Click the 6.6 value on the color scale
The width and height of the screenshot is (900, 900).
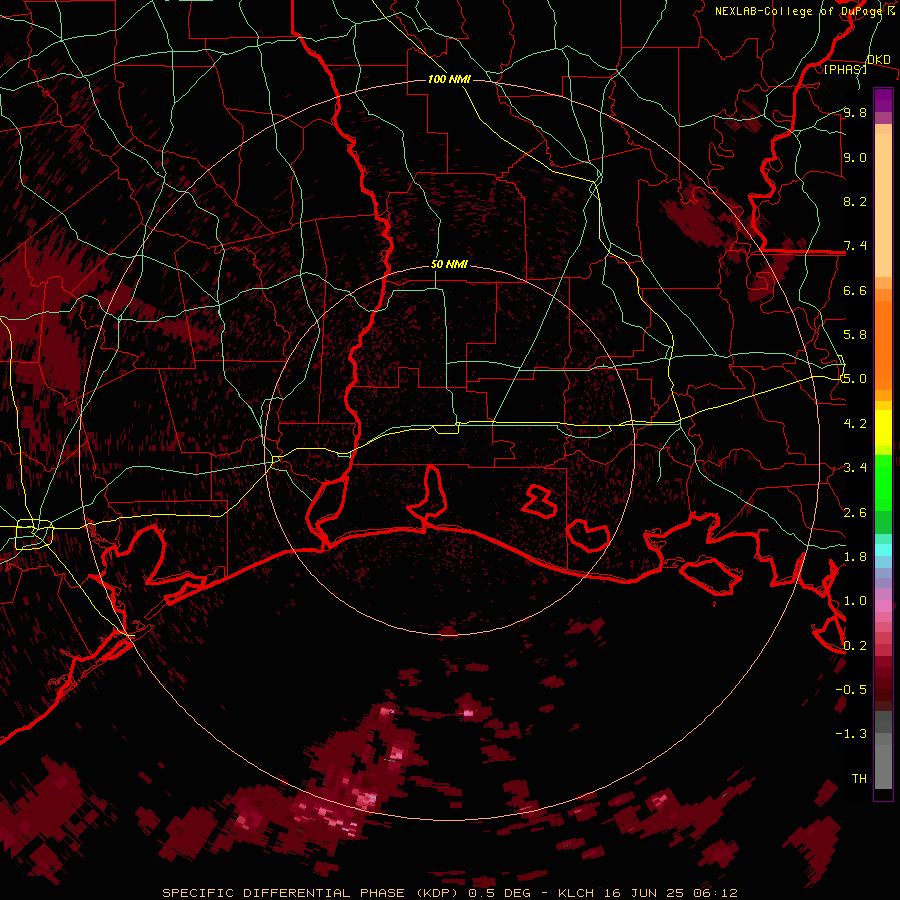pyautogui.click(x=855, y=290)
